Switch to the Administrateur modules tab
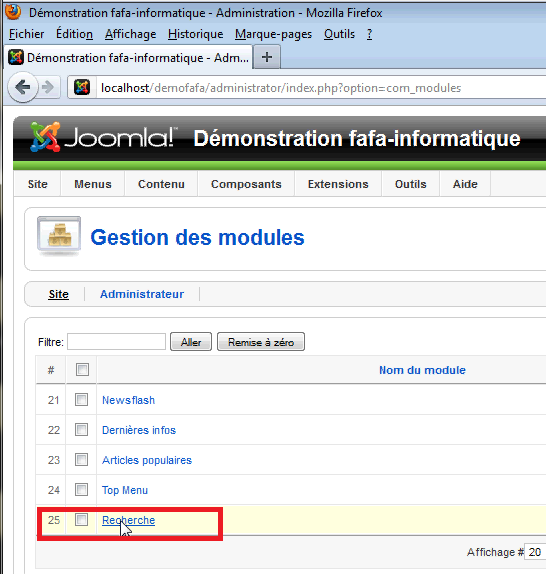 [x=142, y=294]
